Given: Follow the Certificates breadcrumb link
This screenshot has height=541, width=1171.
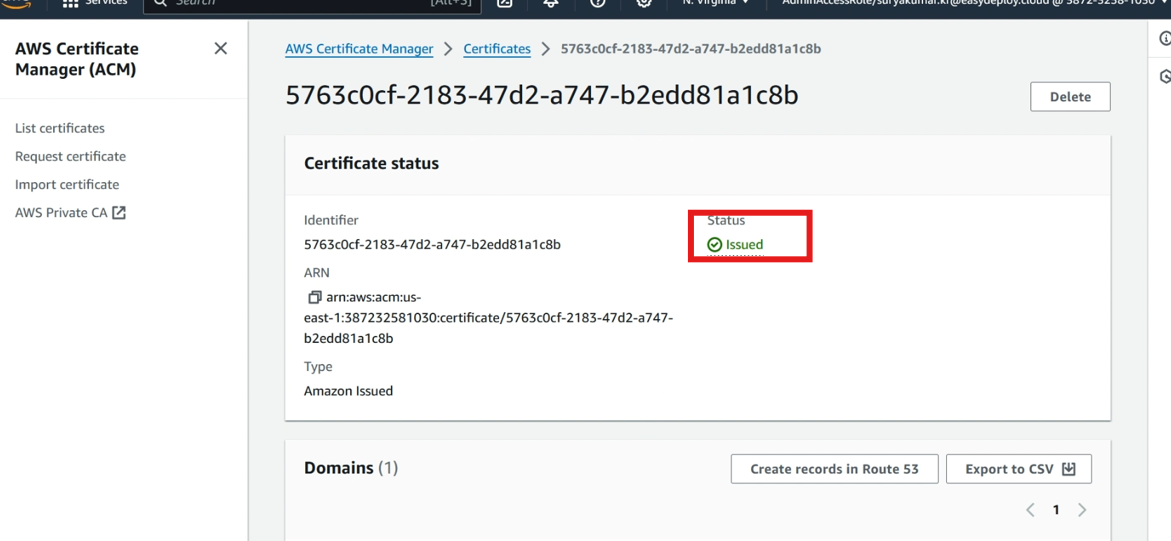Looking at the screenshot, I should (497, 49).
